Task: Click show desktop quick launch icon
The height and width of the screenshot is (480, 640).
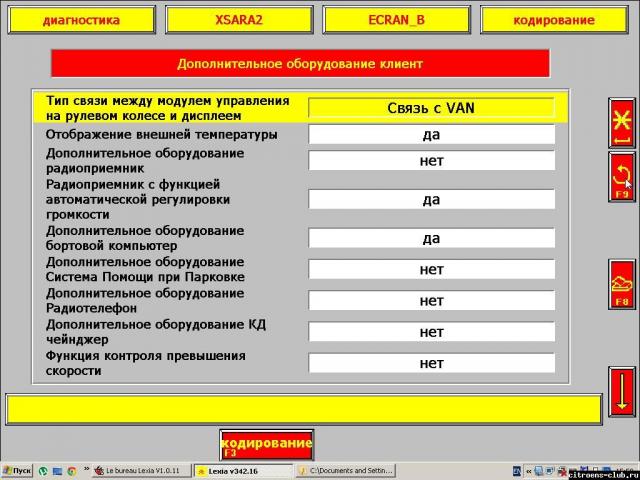Action: (x=57, y=471)
